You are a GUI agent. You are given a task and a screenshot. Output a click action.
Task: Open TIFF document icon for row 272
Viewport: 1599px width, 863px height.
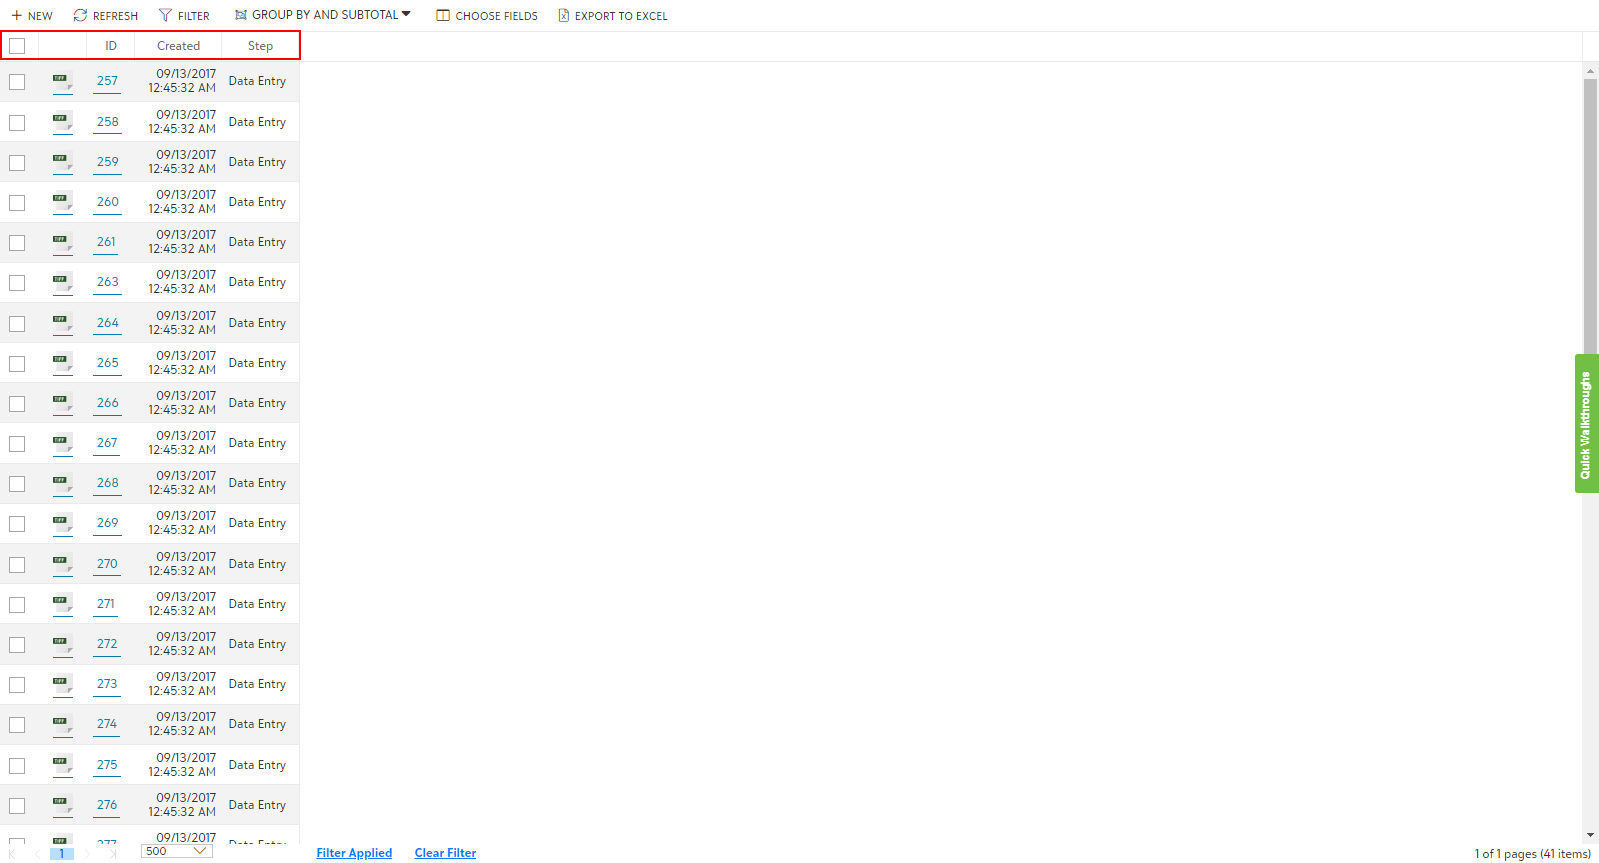pos(62,644)
